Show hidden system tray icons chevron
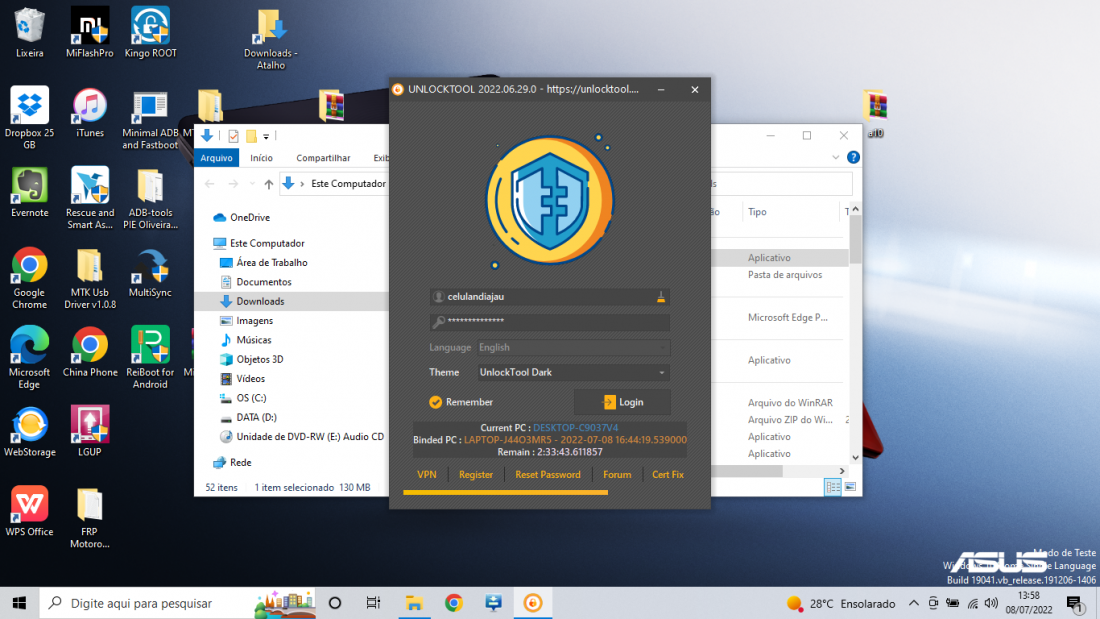The width and height of the screenshot is (1100, 619). [913, 603]
